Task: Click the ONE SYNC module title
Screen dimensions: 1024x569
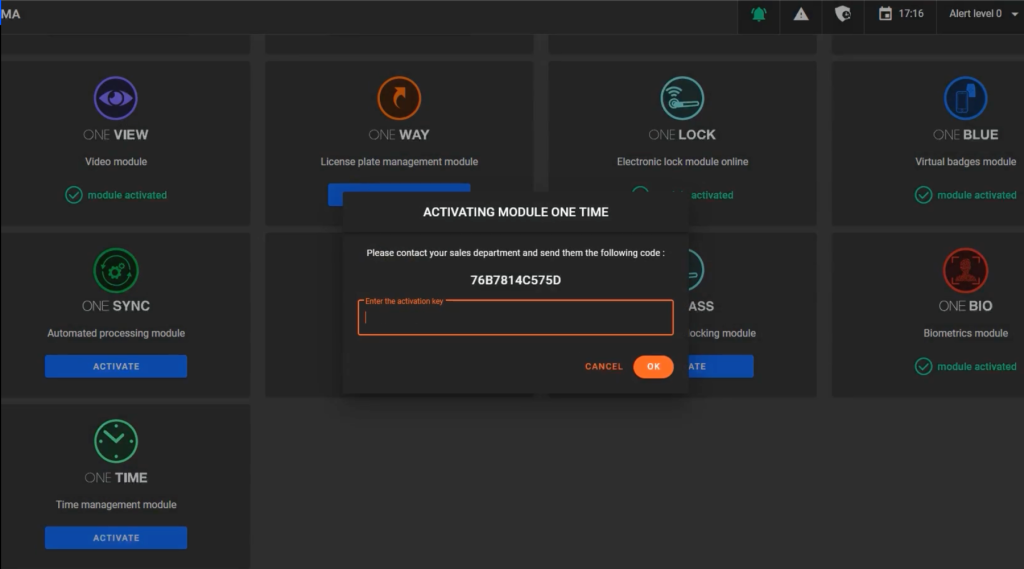Action: [x=116, y=306]
